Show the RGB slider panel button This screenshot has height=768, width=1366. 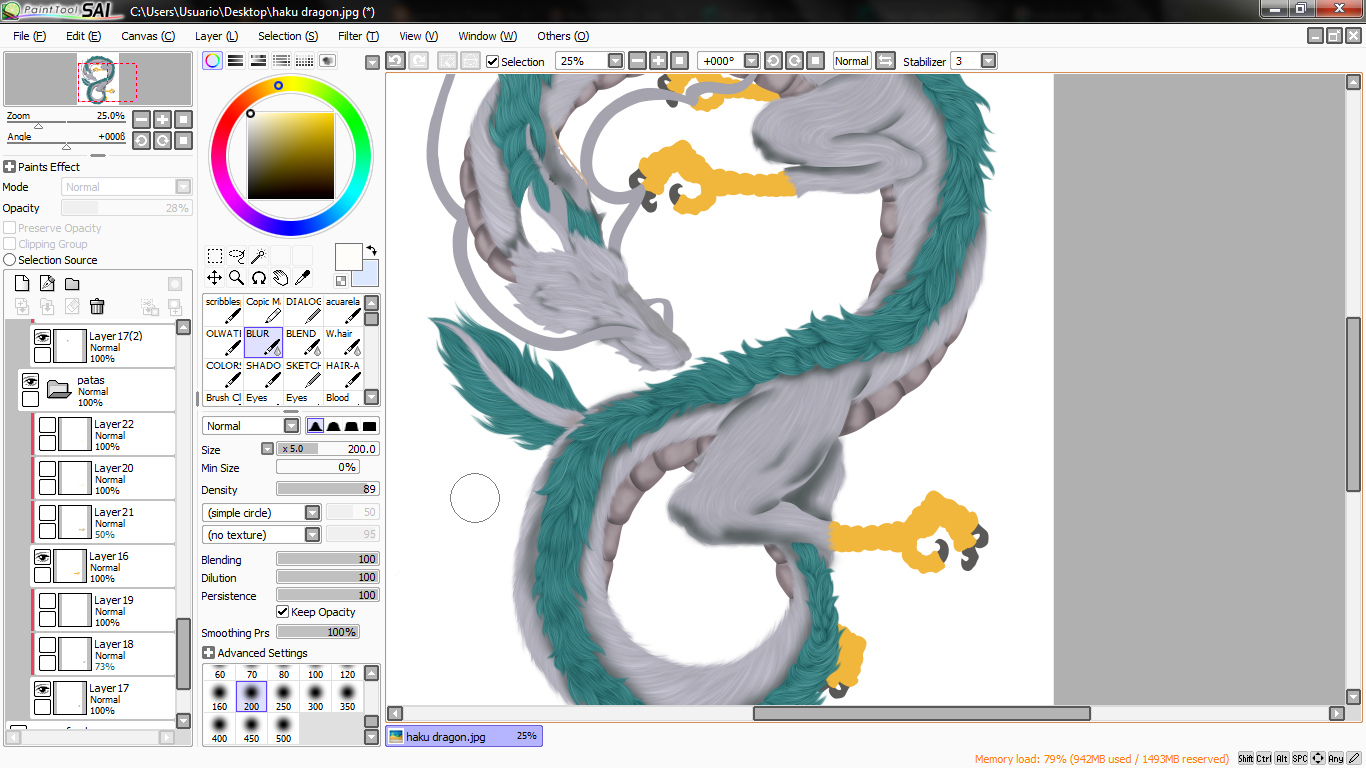point(235,61)
